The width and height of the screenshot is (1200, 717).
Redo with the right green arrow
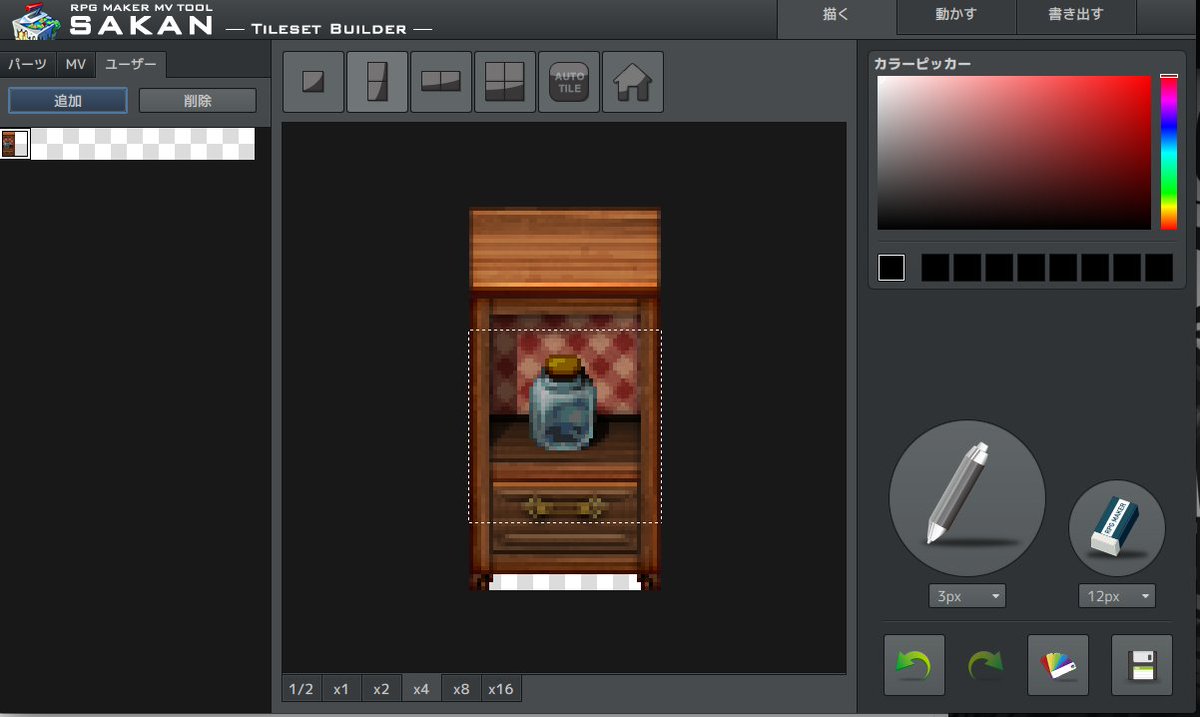985,665
